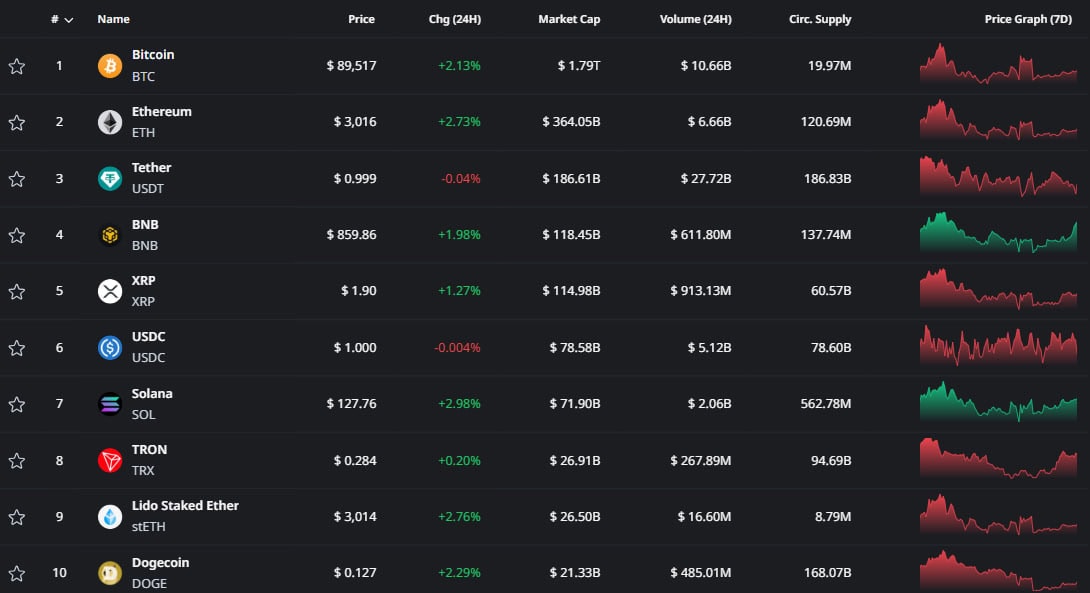1090x593 pixels.
Task: Click the BNB coin logo icon
Action: [110, 235]
